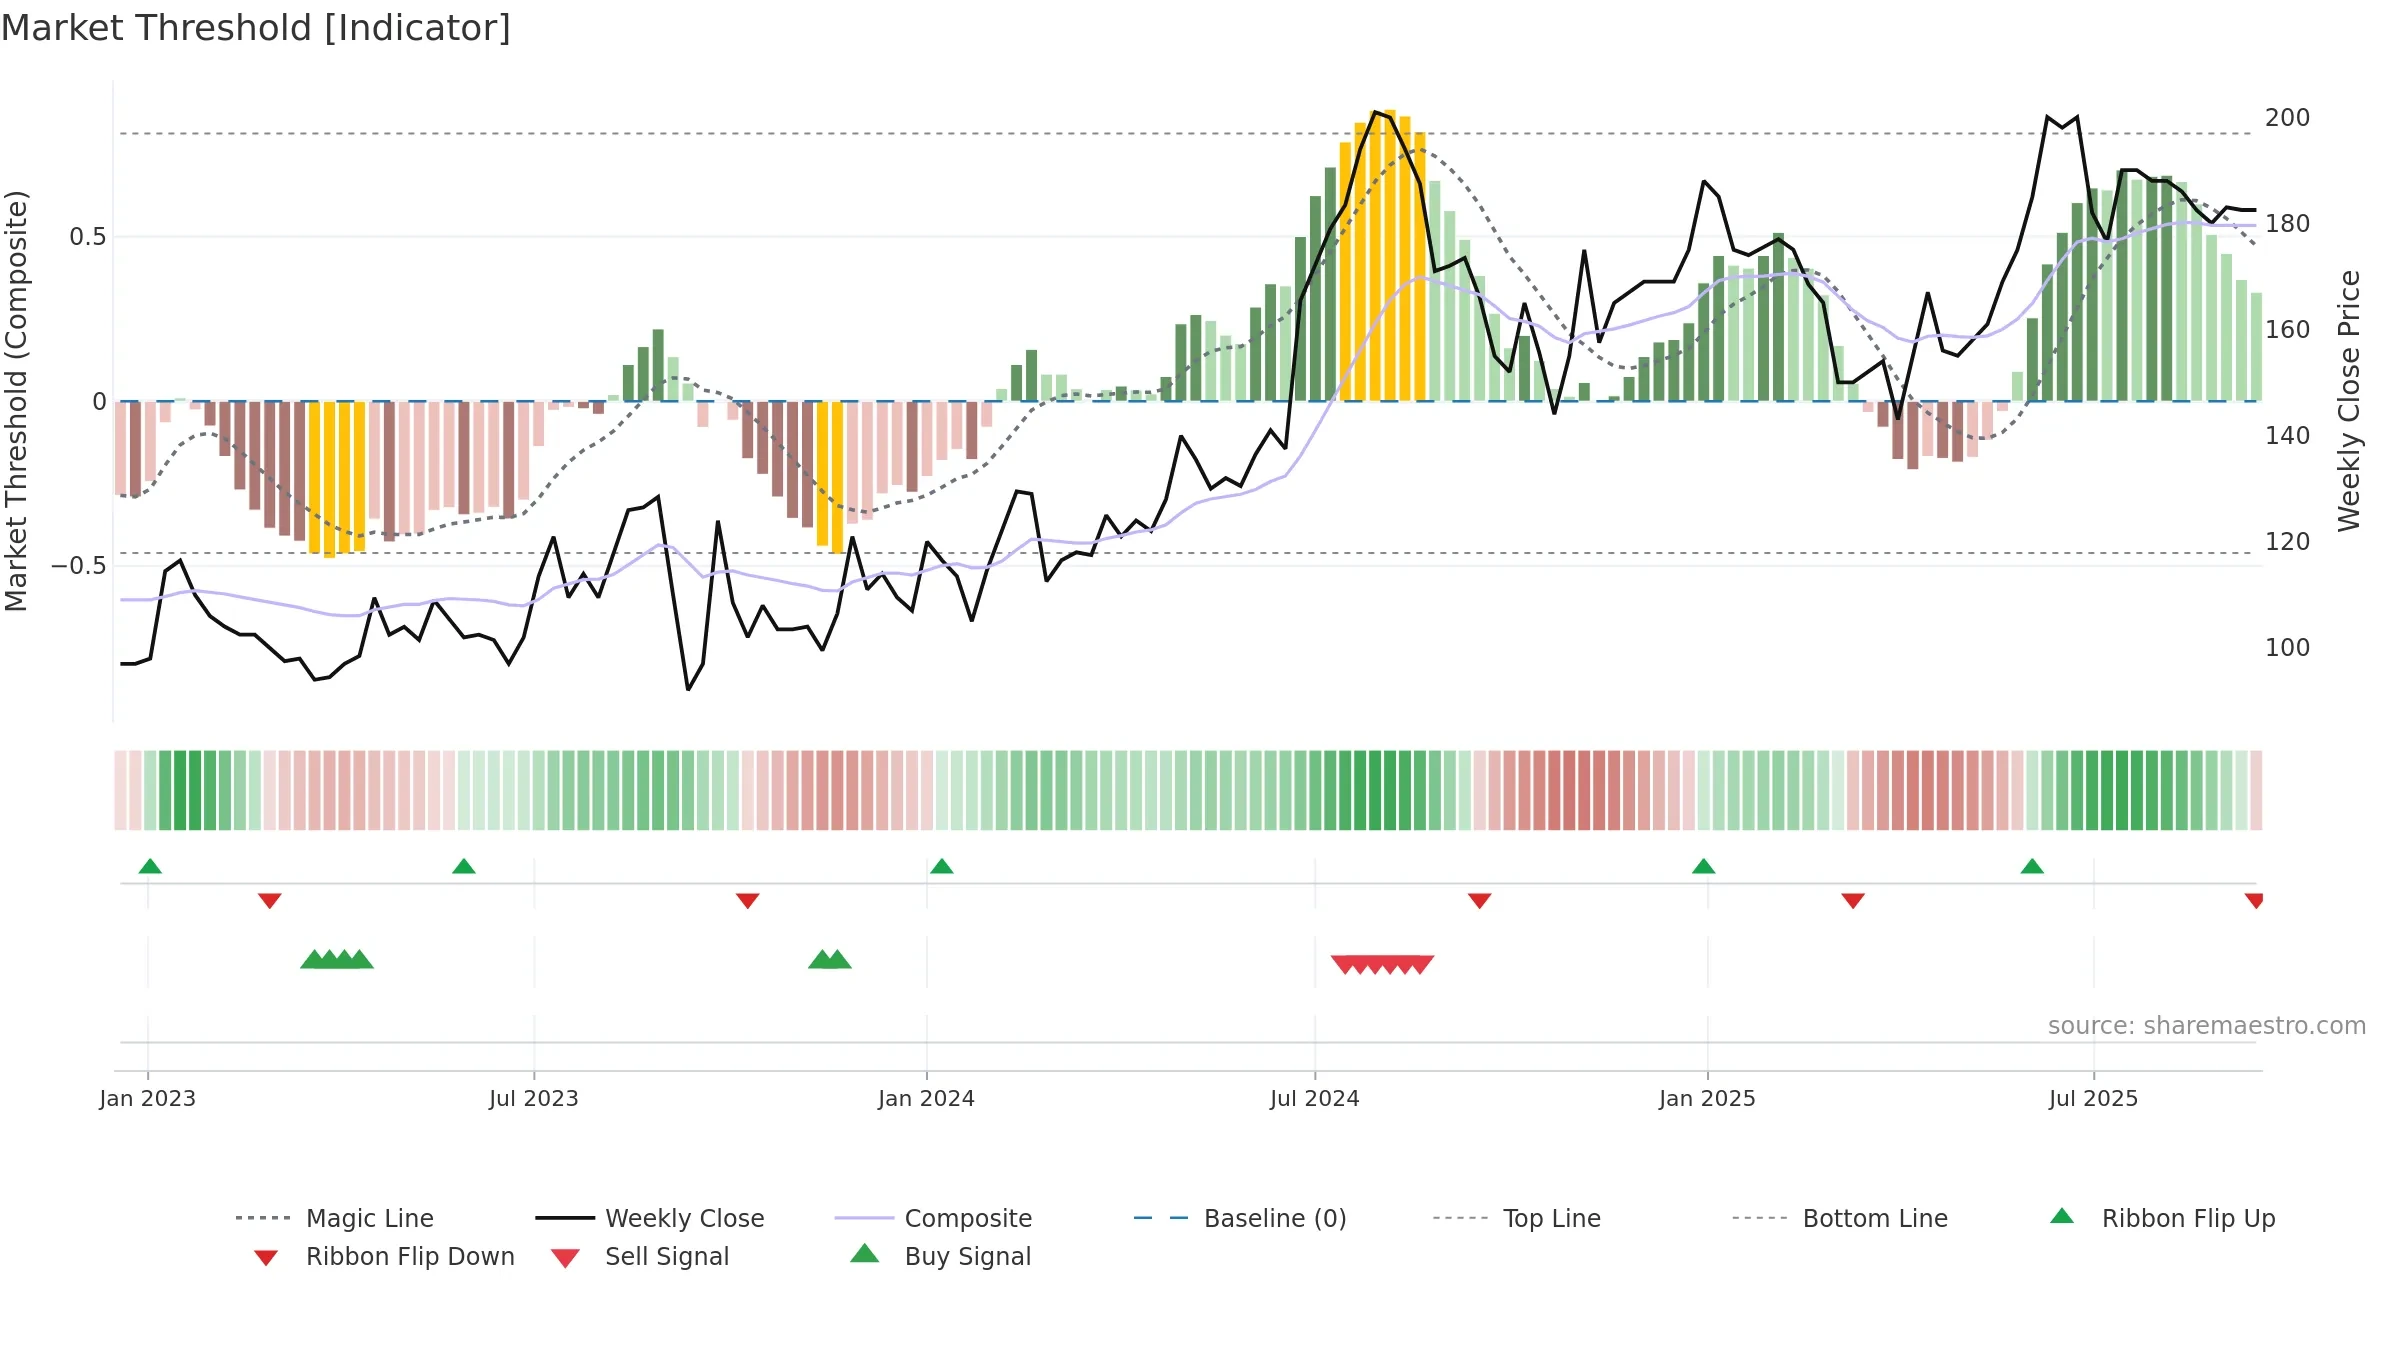Screen dimensions: 2400x1350
Task: Toggle the Ribbon Flip Up legend entry
Action: point(2162,1218)
